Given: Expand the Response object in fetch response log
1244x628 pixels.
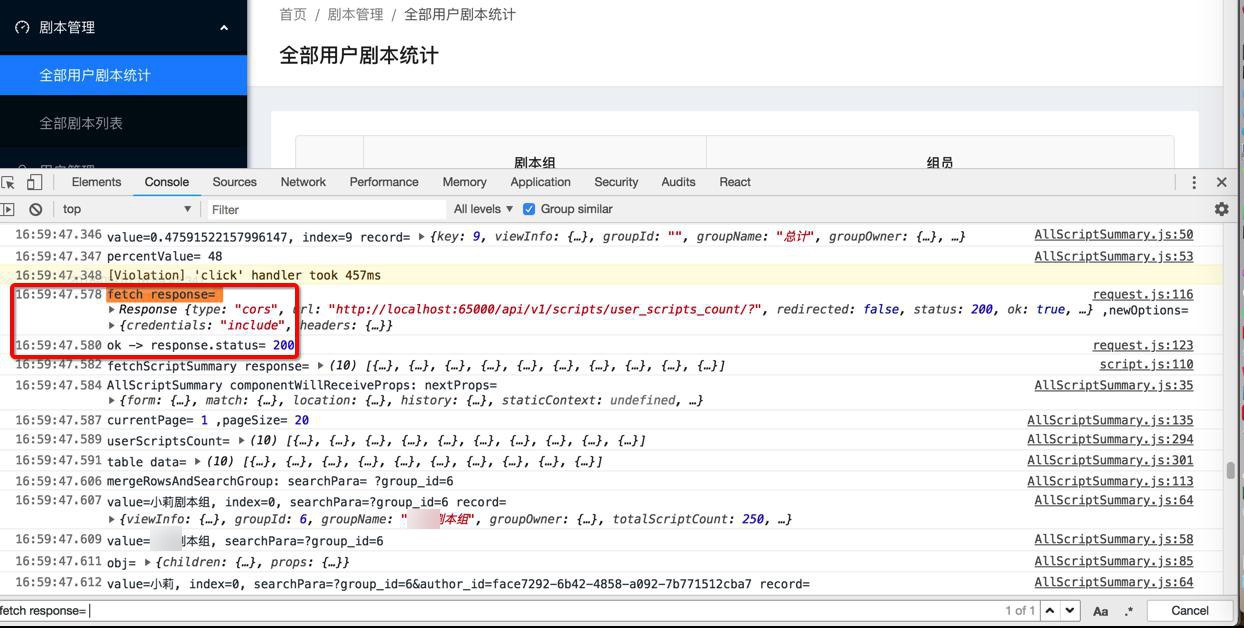Looking at the screenshot, I should pyautogui.click(x=112, y=310).
